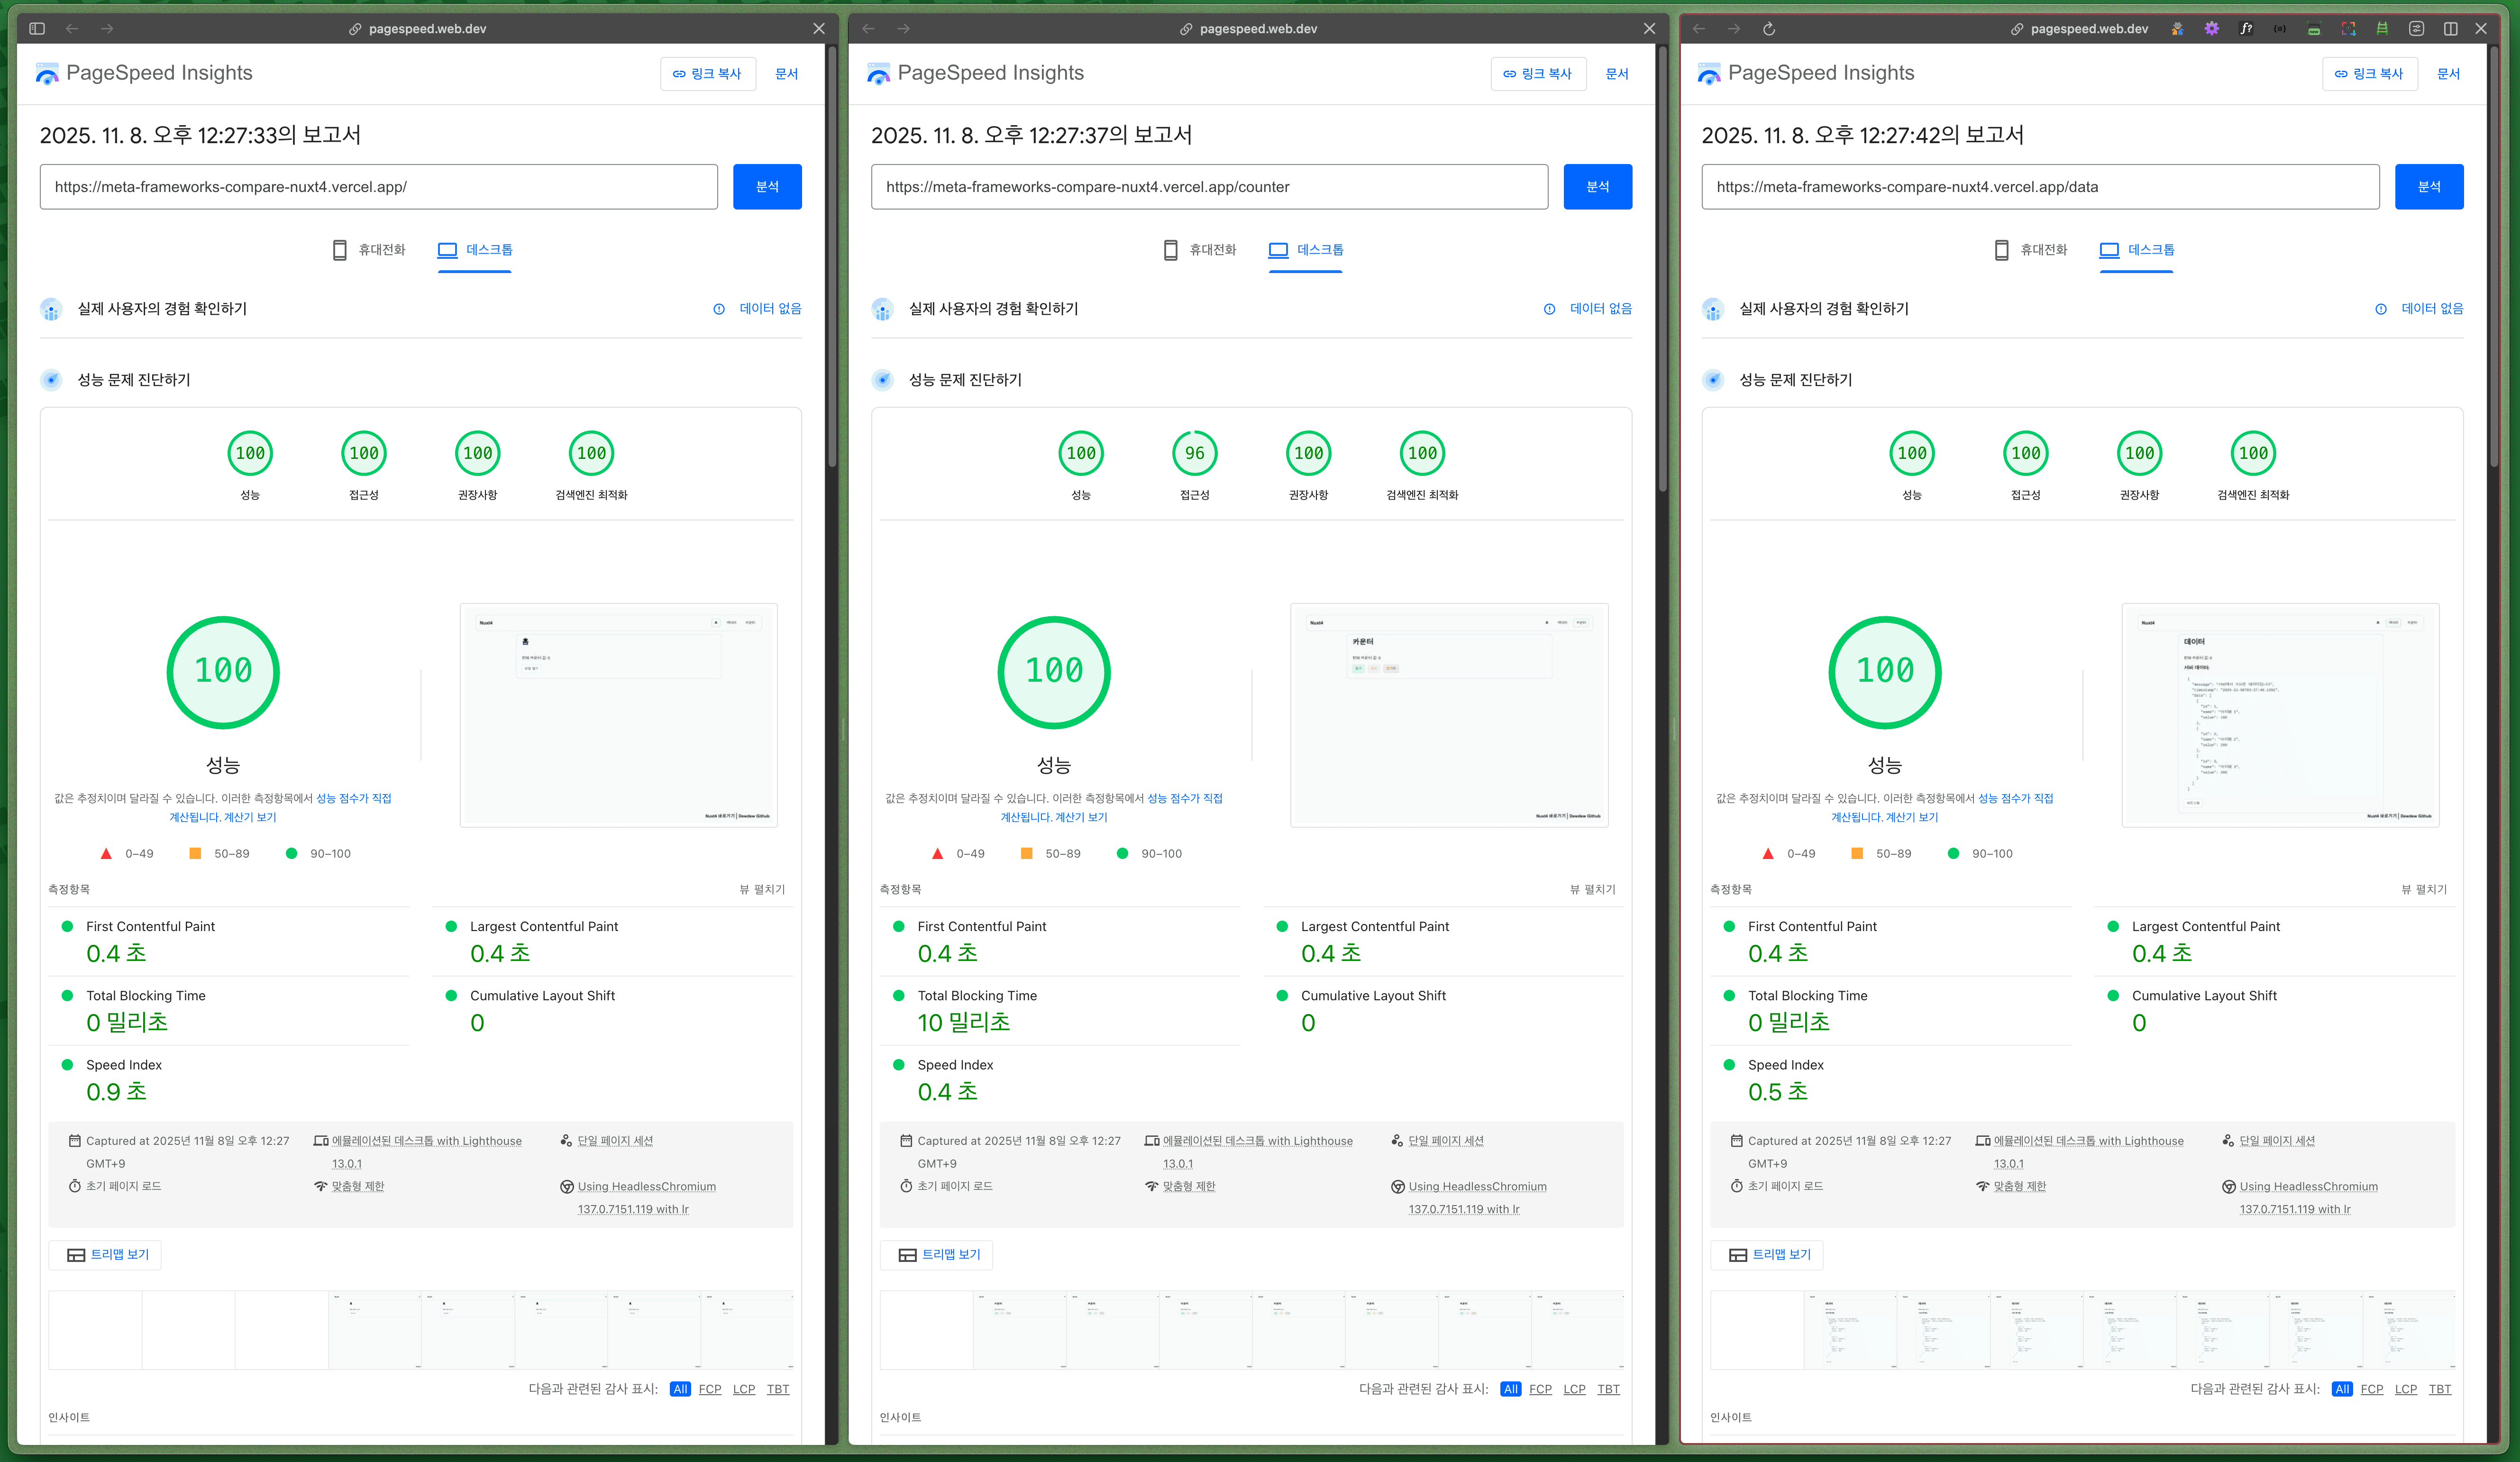This screenshot has height=1462, width=2520.
Task: Select the 데스크톱 tab in the counter report
Action: point(1305,250)
